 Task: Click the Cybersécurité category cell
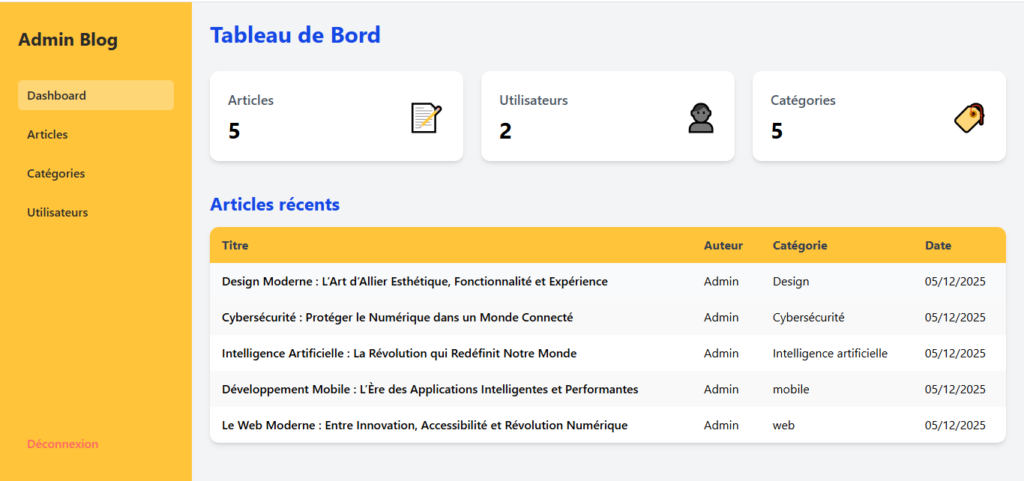[x=808, y=317]
